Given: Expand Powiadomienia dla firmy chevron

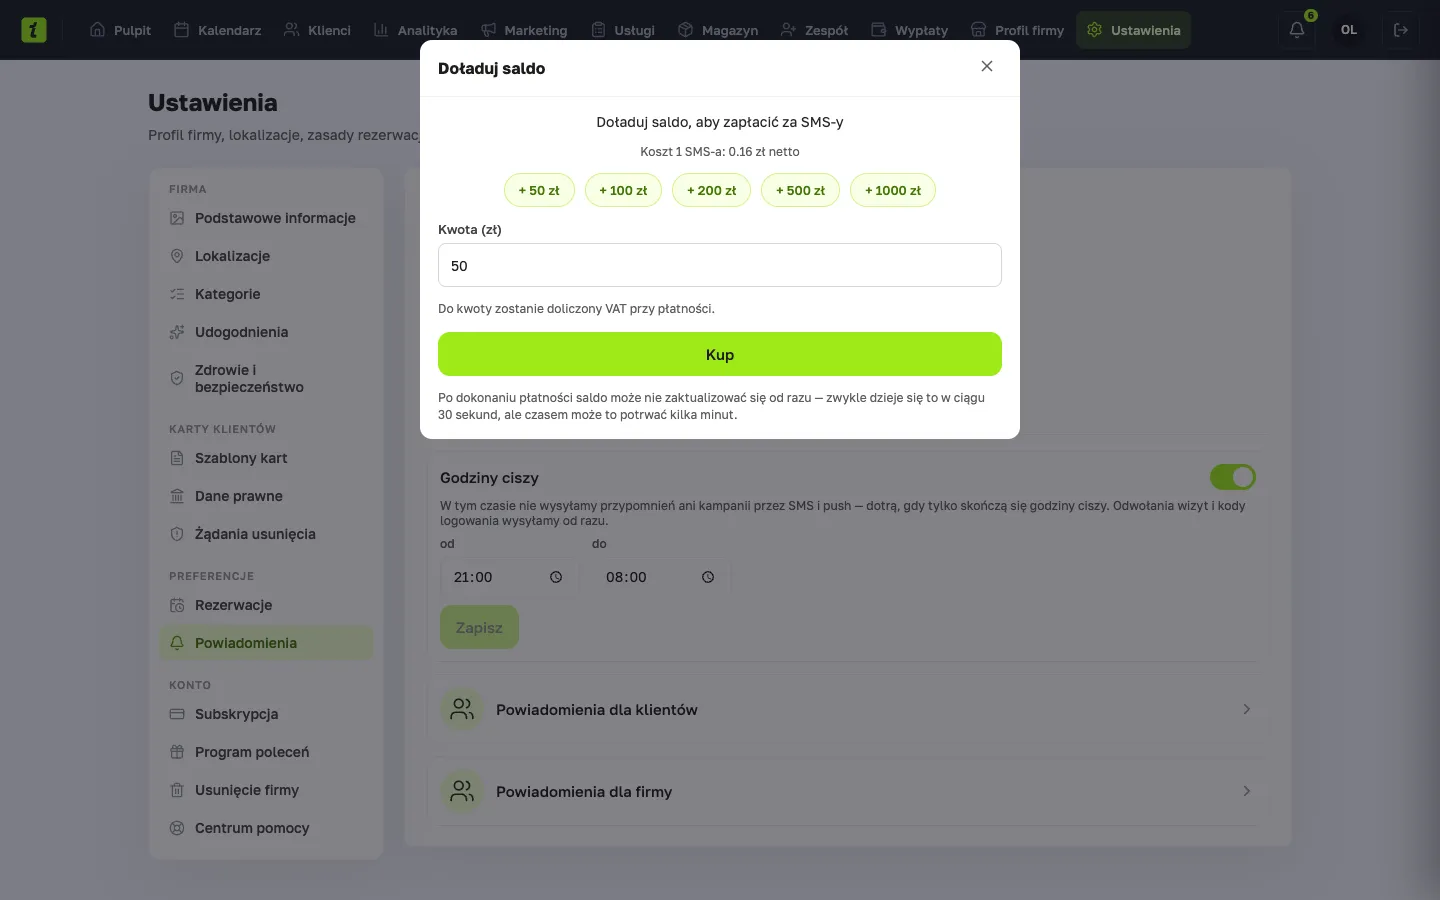Looking at the screenshot, I should (1246, 791).
